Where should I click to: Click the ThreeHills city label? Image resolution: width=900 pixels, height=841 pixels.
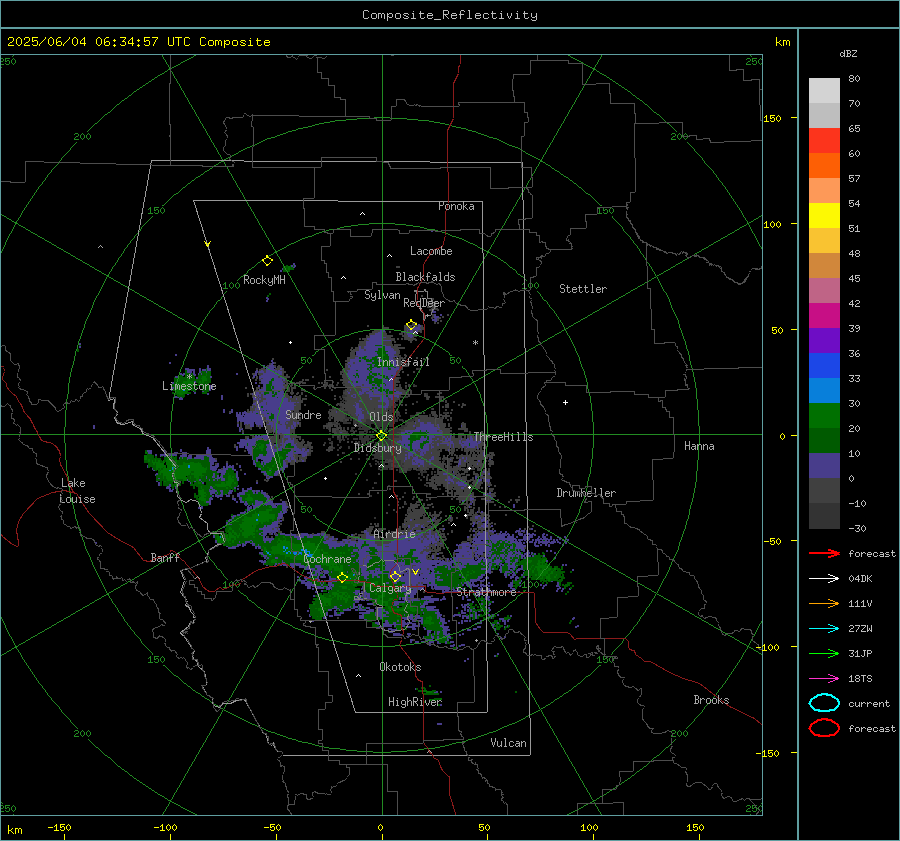coord(503,437)
